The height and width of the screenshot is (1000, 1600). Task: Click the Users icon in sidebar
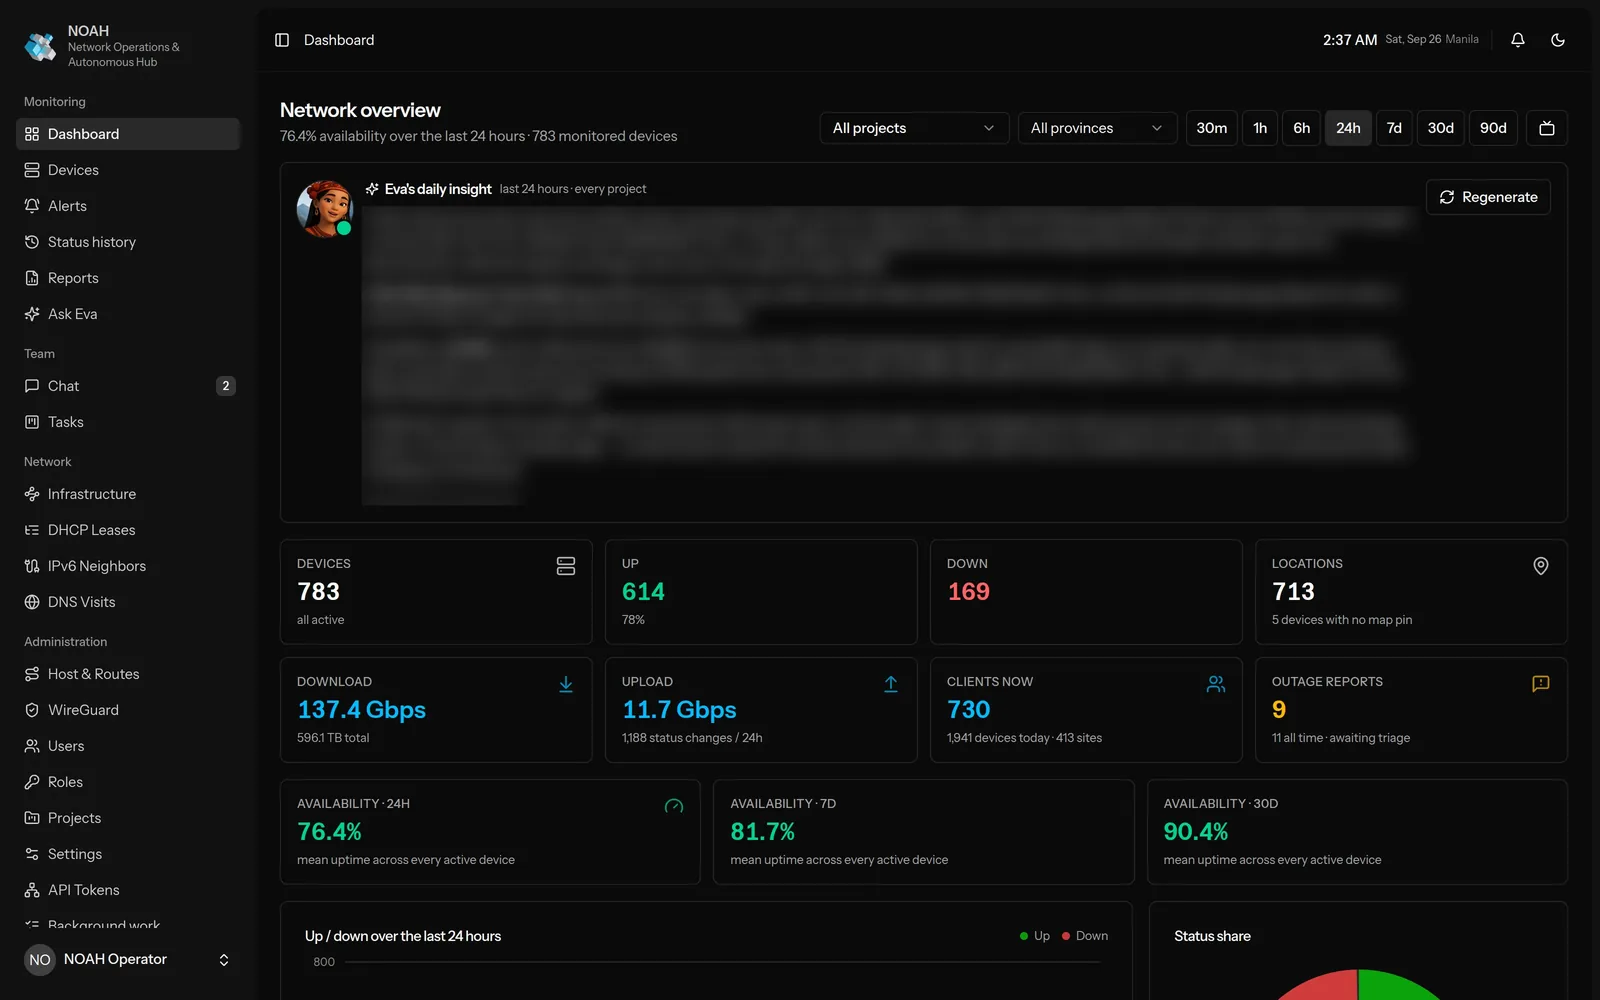pos(32,746)
